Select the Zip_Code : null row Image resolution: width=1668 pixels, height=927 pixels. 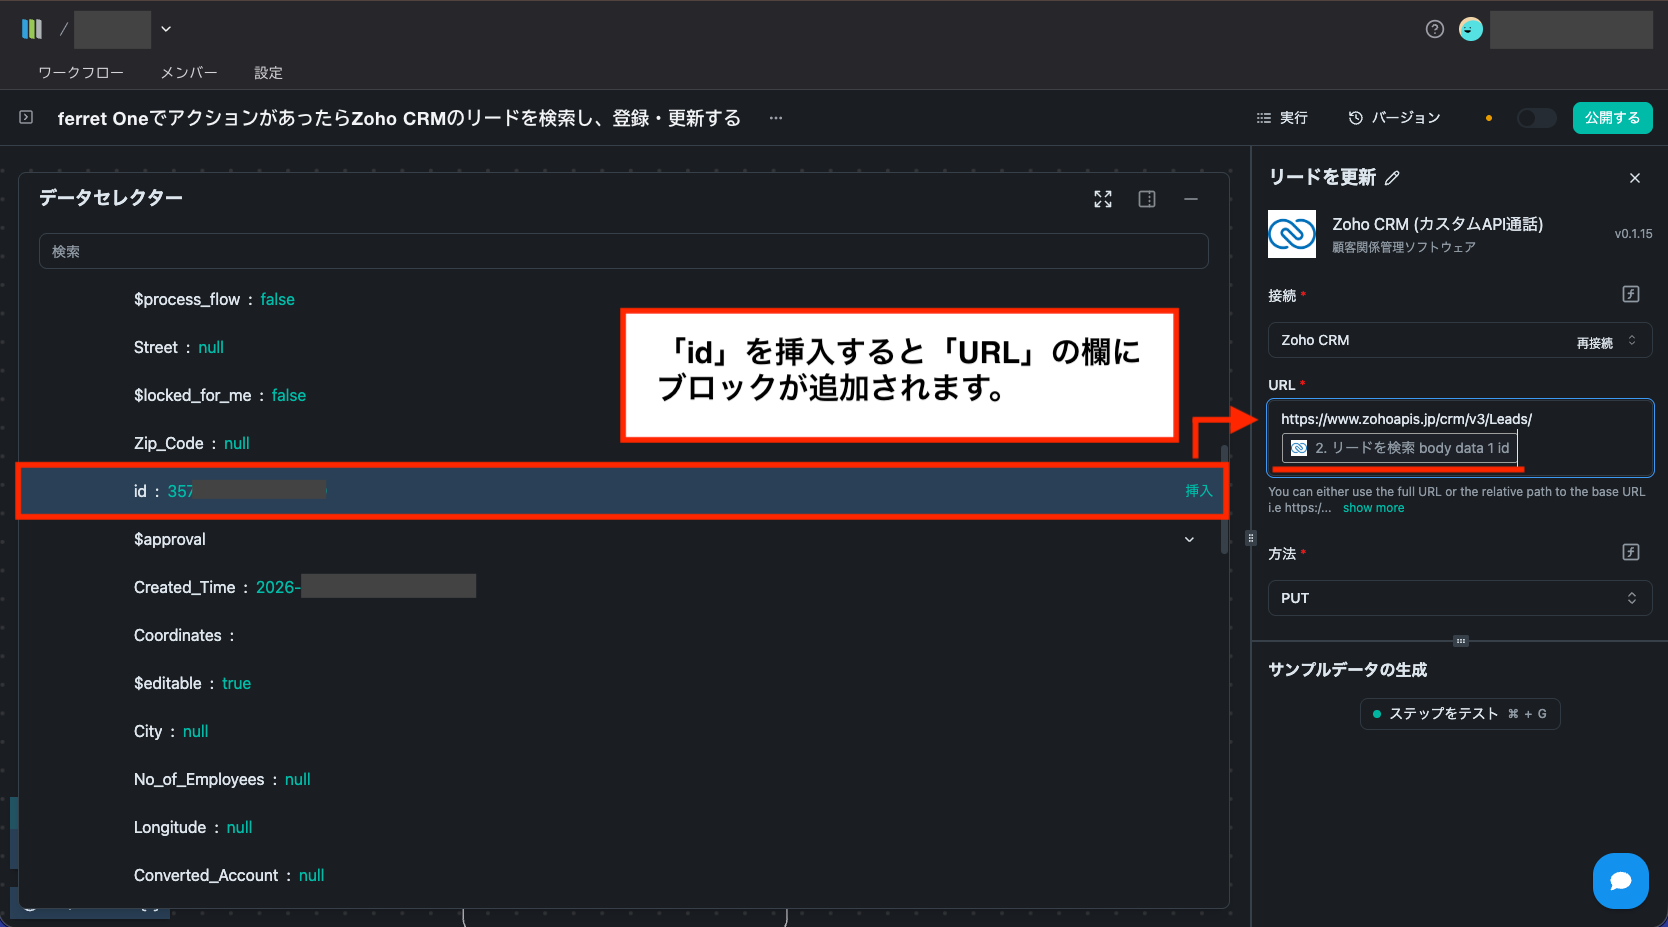[622, 443]
